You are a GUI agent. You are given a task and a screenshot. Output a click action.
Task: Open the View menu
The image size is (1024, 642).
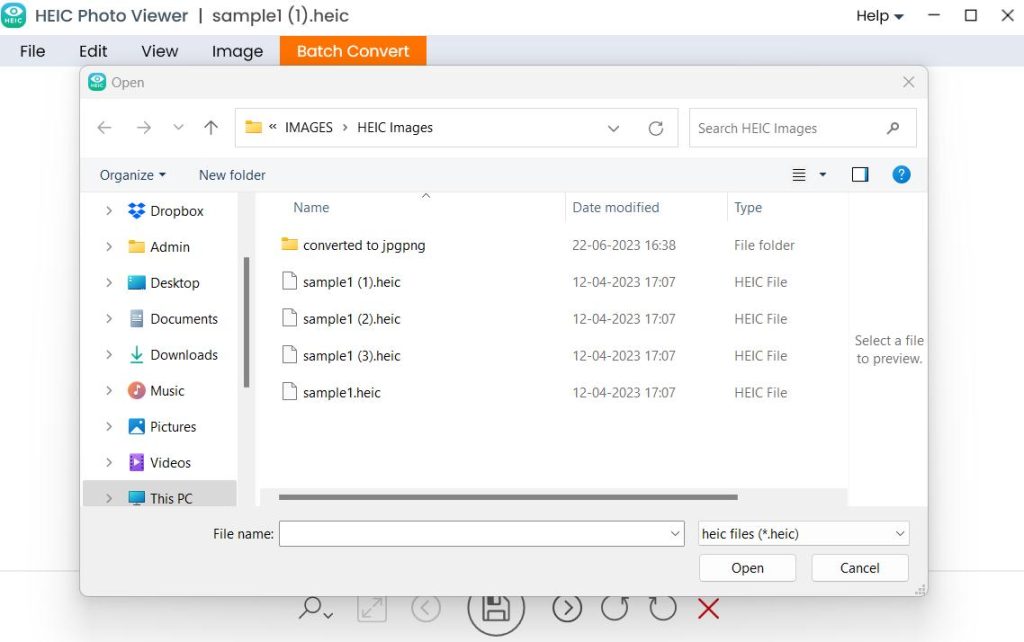click(159, 51)
